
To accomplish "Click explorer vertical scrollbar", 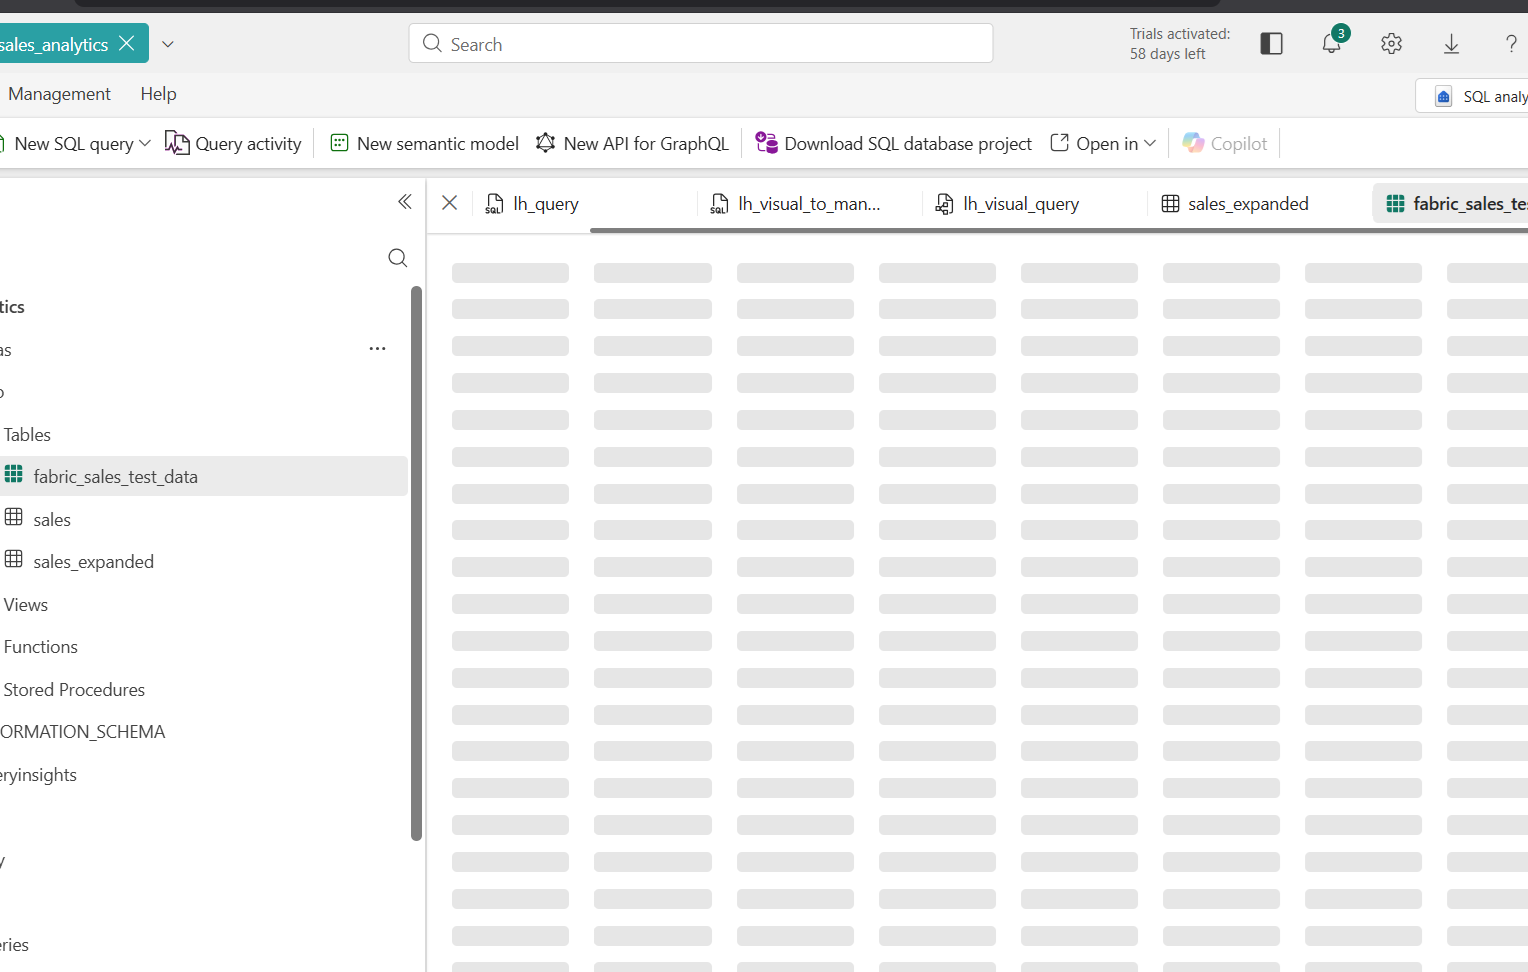I will 416,564.
